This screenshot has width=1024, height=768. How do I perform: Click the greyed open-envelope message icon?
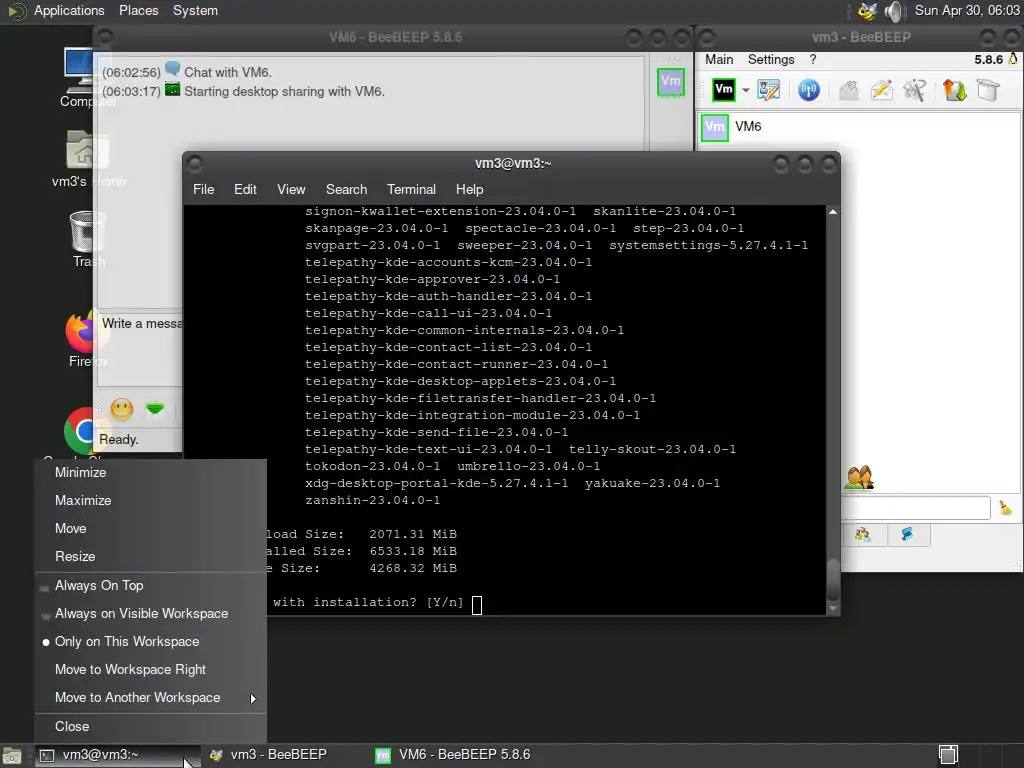[x=848, y=89]
